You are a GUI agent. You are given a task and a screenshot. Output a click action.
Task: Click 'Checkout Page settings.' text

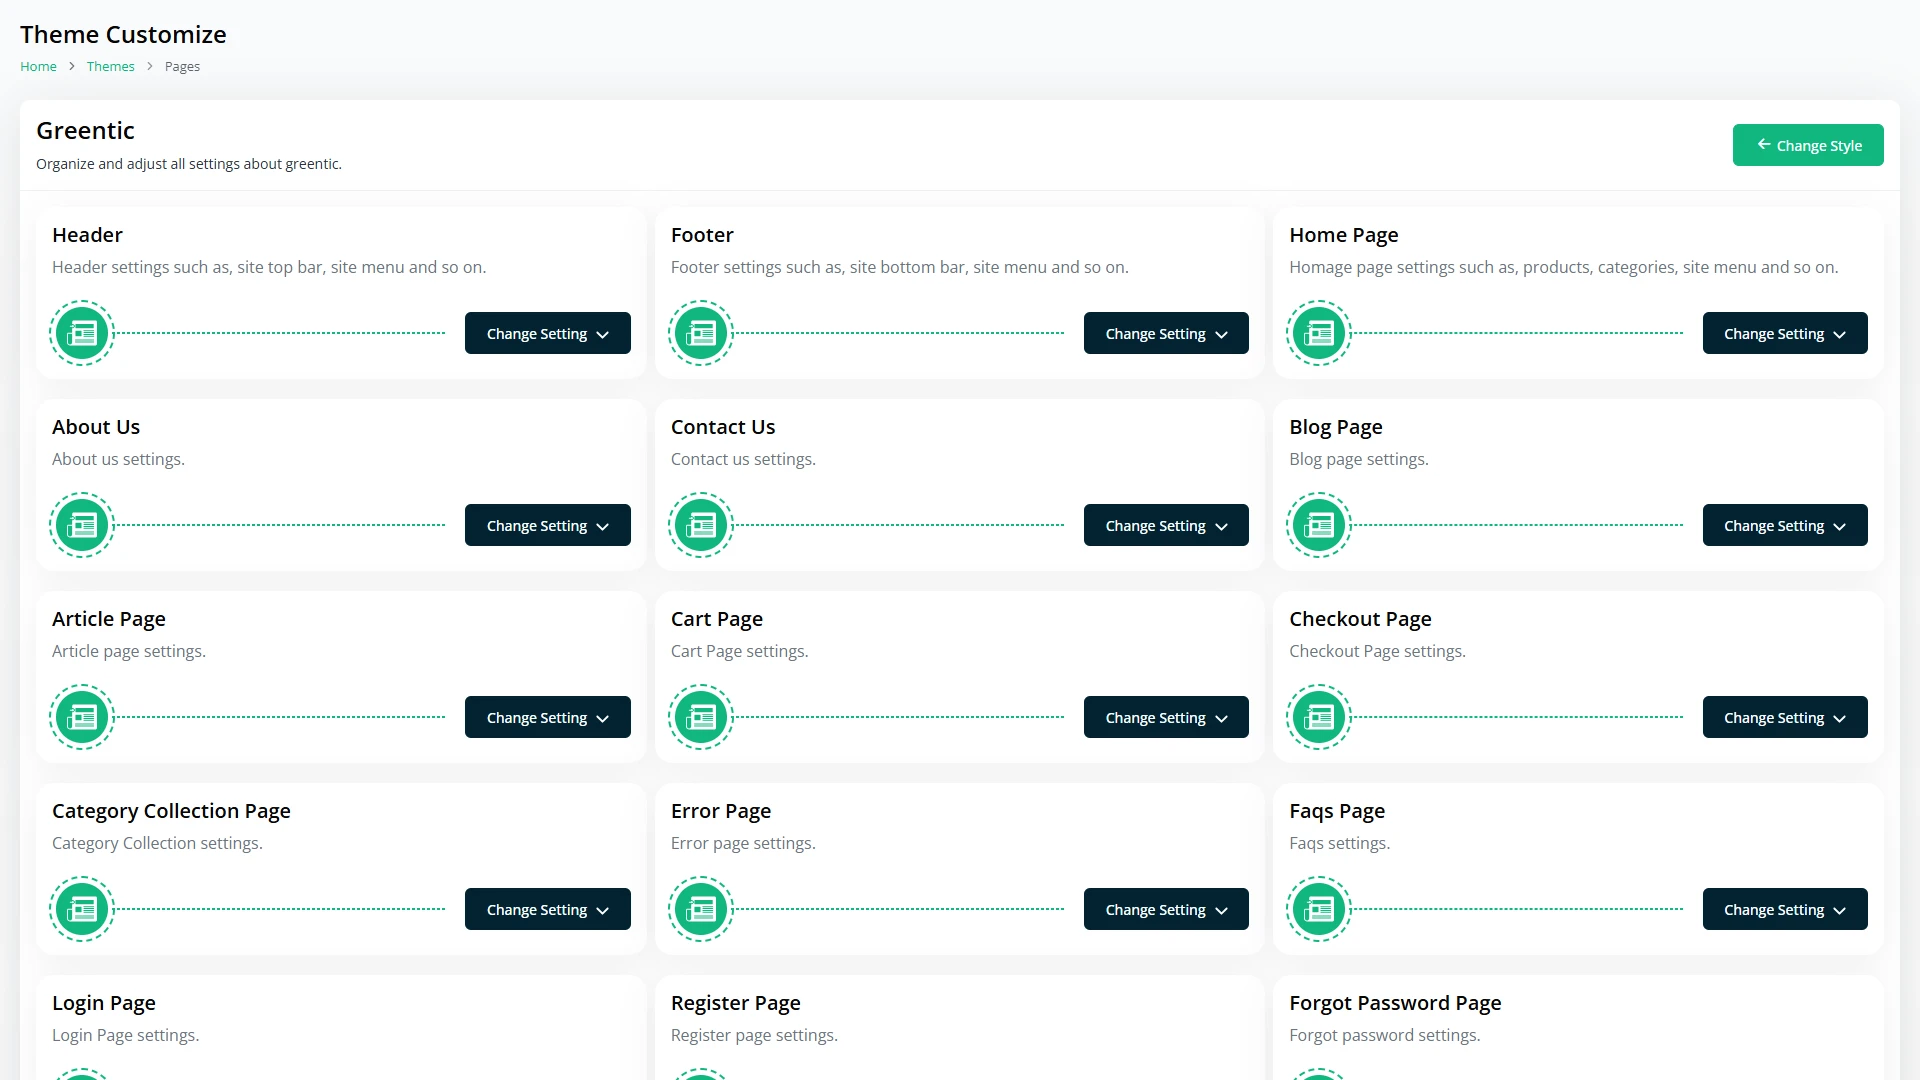click(x=1377, y=651)
